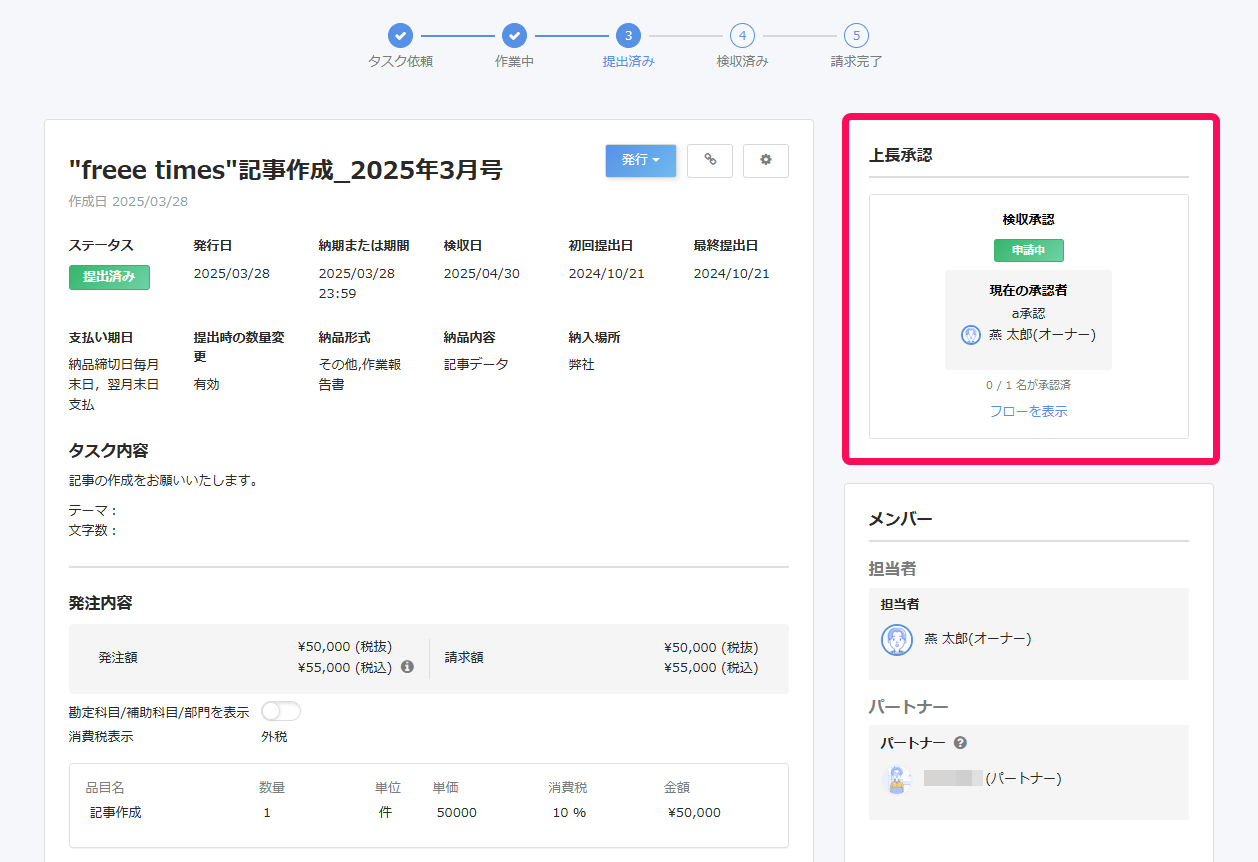Click 納入場所 value 弊社
Image resolution: width=1258 pixels, height=862 pixels.
[x=582, y=365]
